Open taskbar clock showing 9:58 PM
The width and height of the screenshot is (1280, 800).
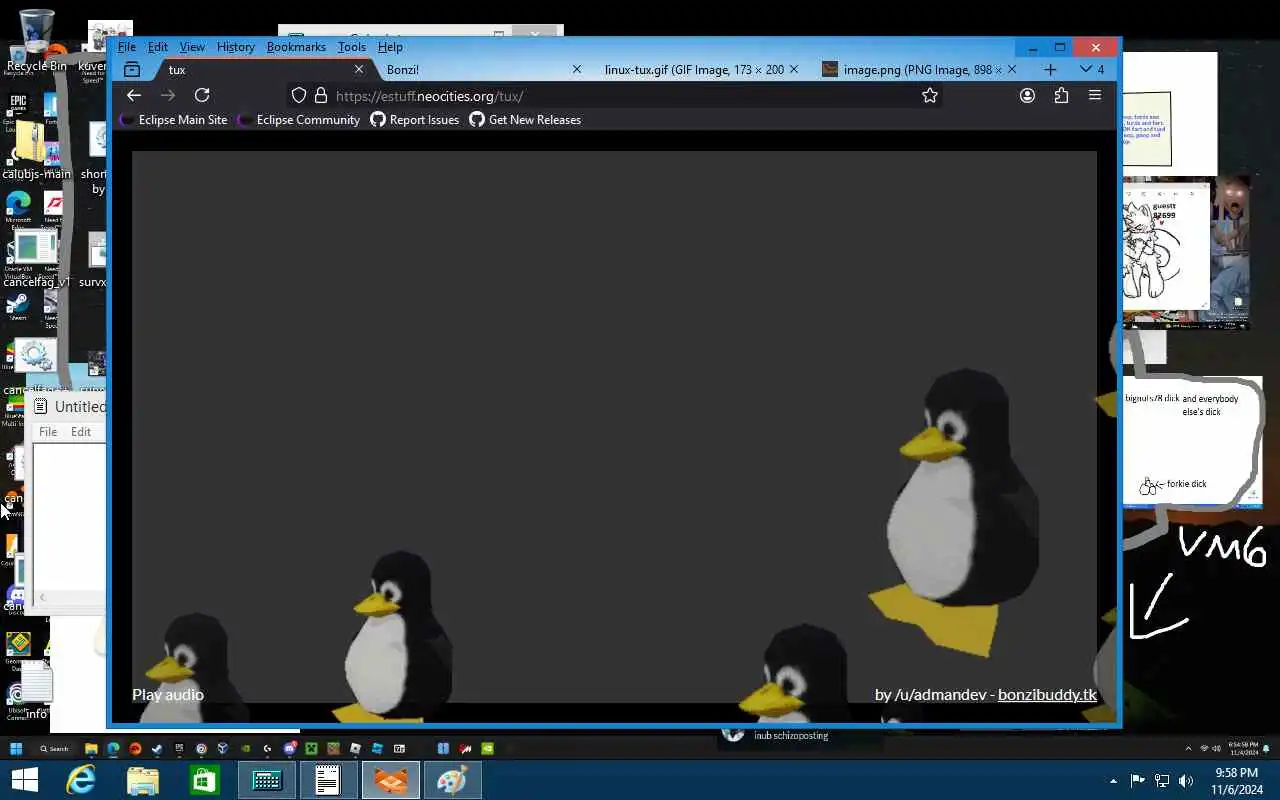1236,781
